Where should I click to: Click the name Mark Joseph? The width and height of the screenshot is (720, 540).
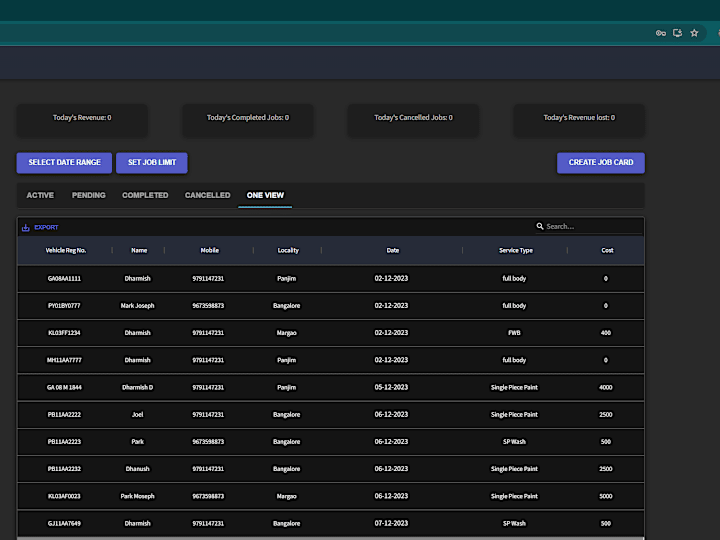click(x=137, y=306)
